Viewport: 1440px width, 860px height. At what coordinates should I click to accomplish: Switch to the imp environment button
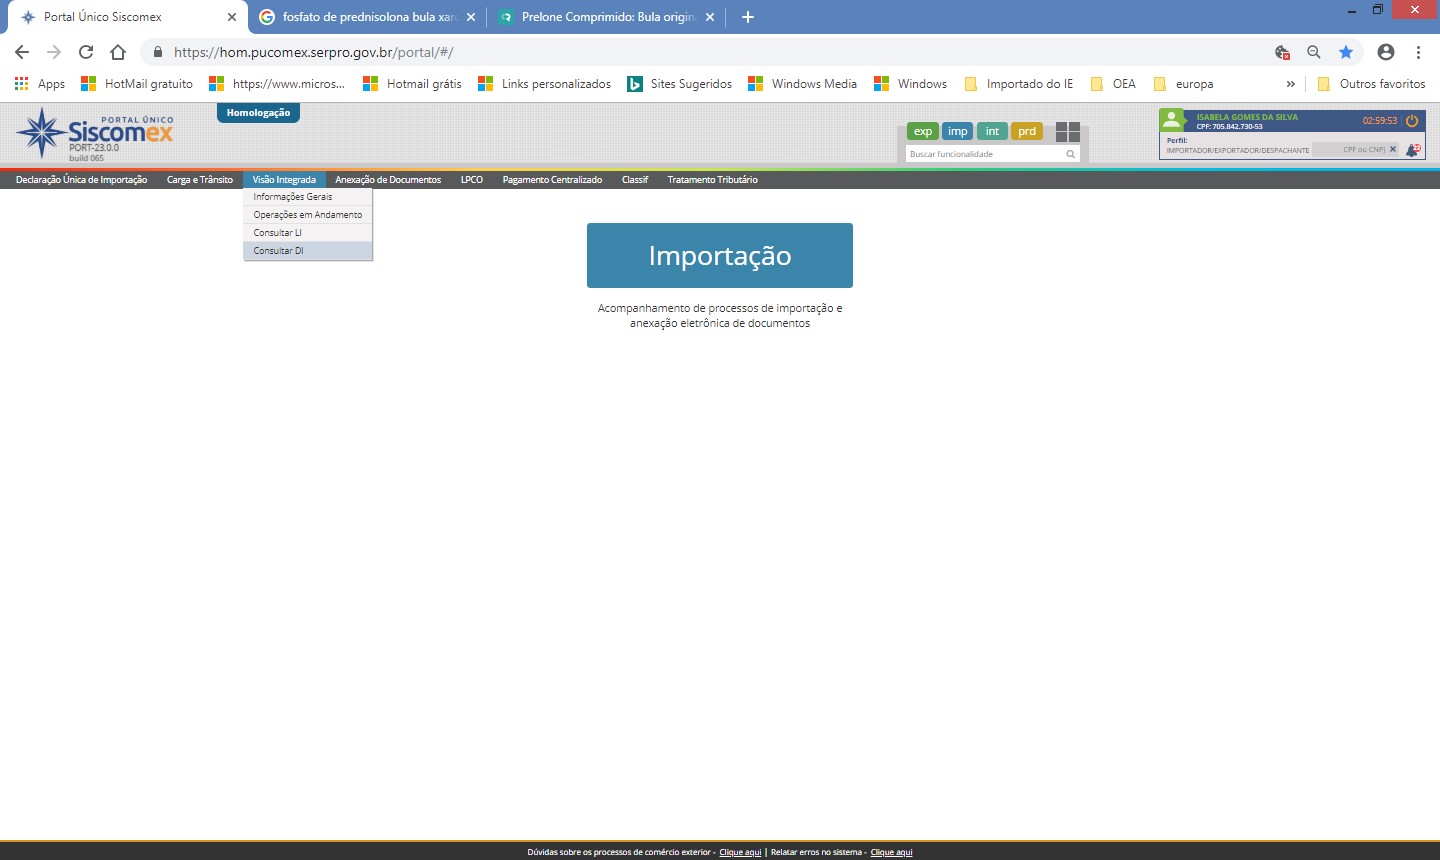[958, 131]
